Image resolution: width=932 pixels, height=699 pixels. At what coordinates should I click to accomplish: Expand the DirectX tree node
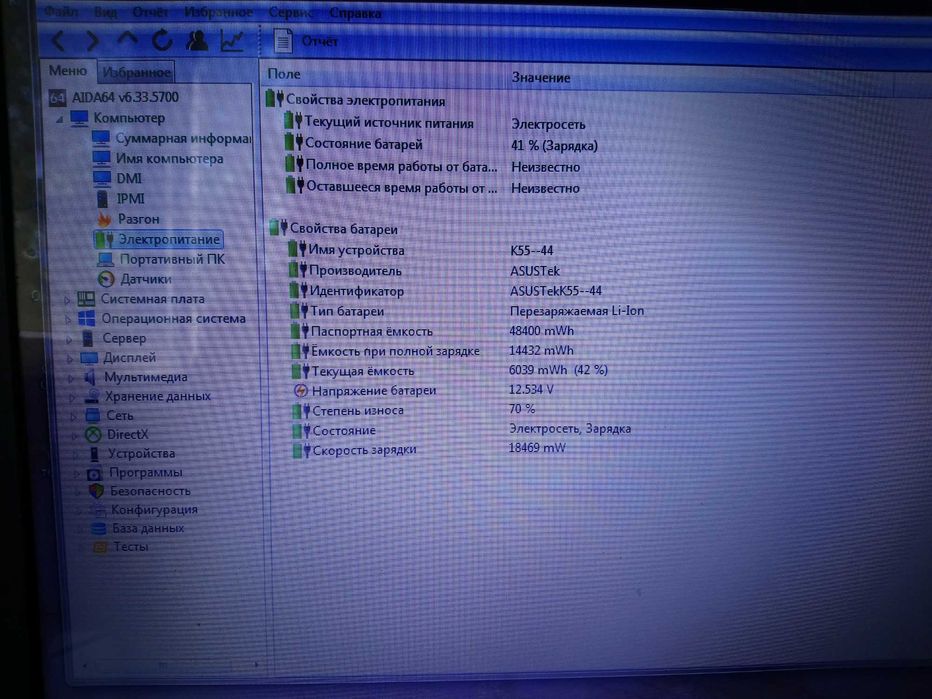click(75, 436)
